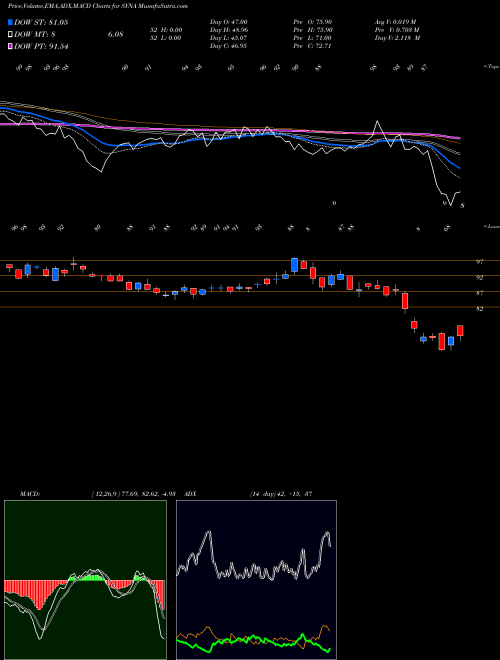Viewport: 500px width, 660px height.
Task: Click the ADX (14 day) values text
Action: click(x=281, y=494)
